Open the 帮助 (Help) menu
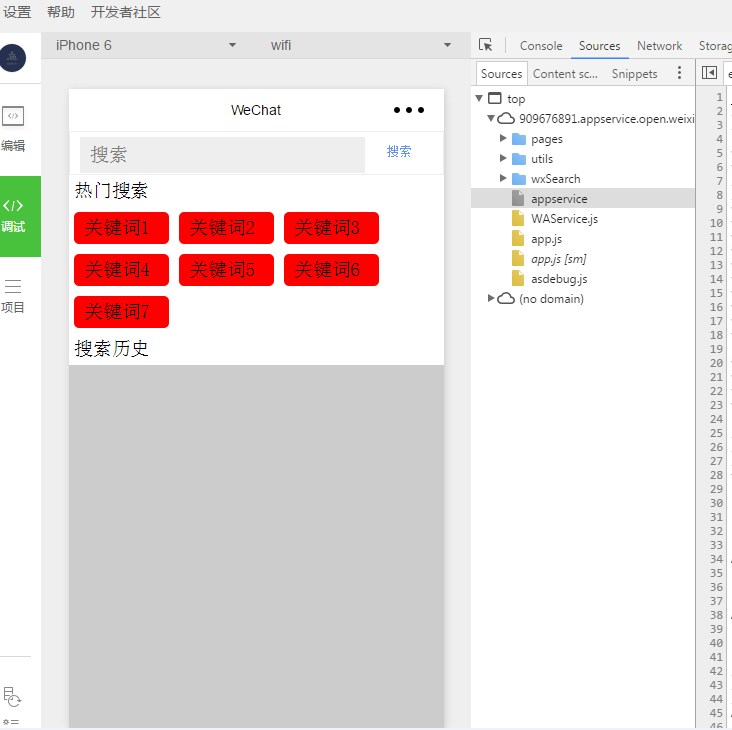This screenshot has height=730, width=732. point(61,12)
